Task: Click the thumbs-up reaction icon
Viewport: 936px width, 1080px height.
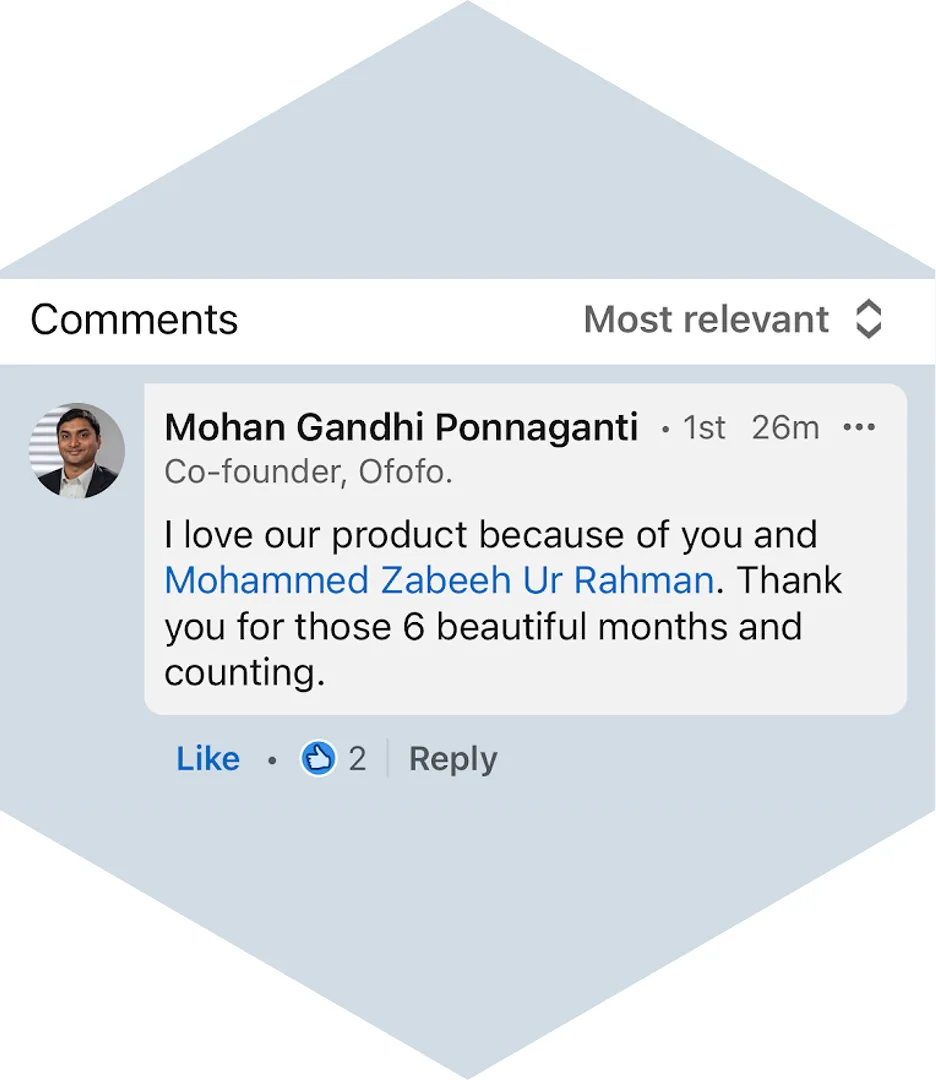Action: 318,758
